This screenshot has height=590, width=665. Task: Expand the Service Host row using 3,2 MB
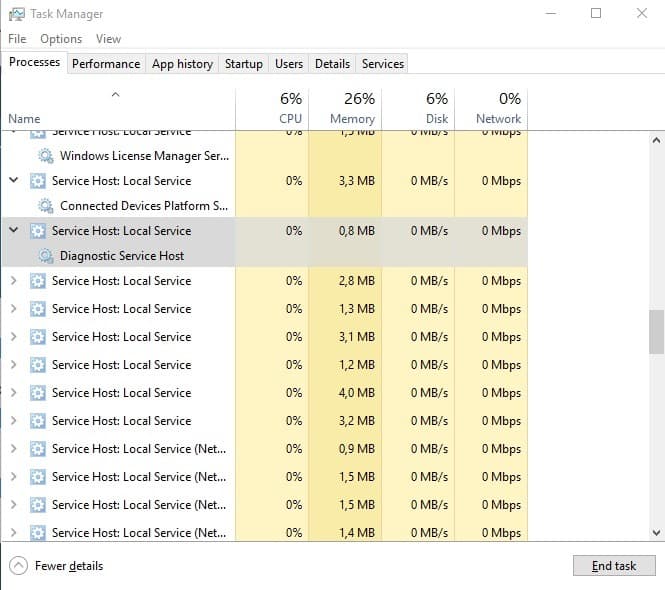(x=14, y=421)
